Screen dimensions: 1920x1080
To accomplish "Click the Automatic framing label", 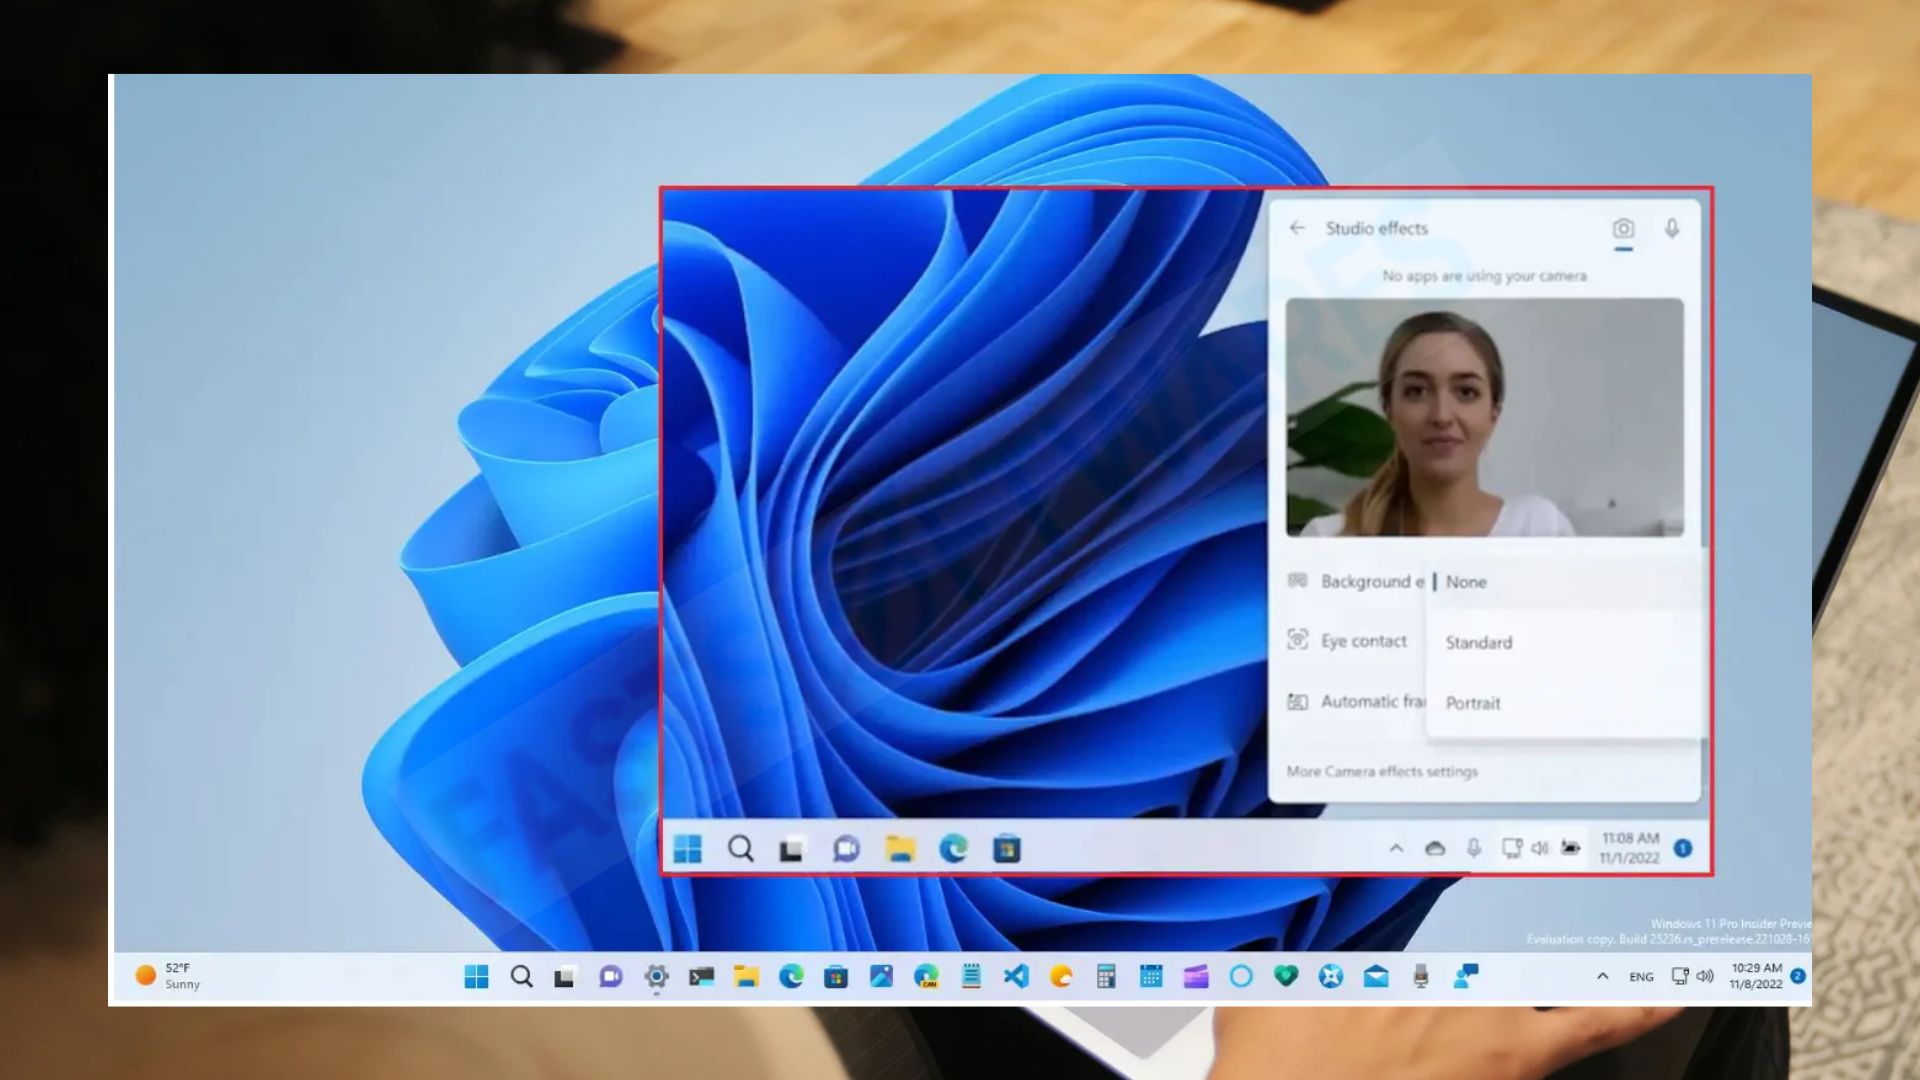I will click(1373, 702).
